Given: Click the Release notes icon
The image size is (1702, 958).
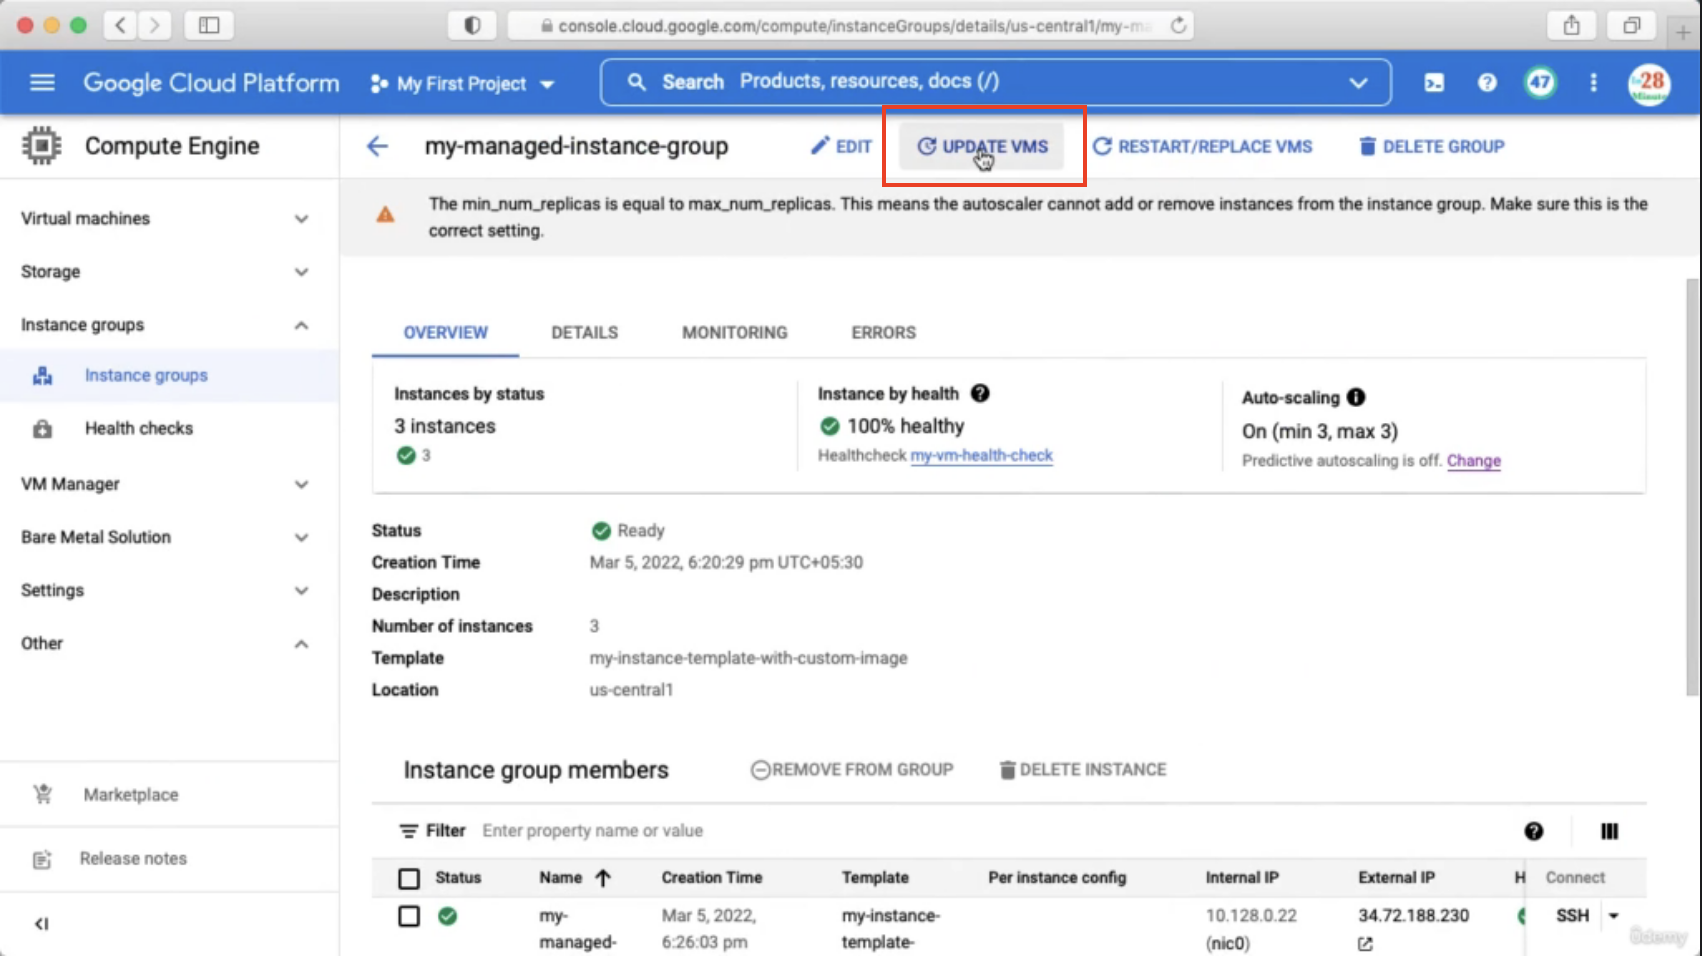Looking at the screenshot, I should pos(42,859).
